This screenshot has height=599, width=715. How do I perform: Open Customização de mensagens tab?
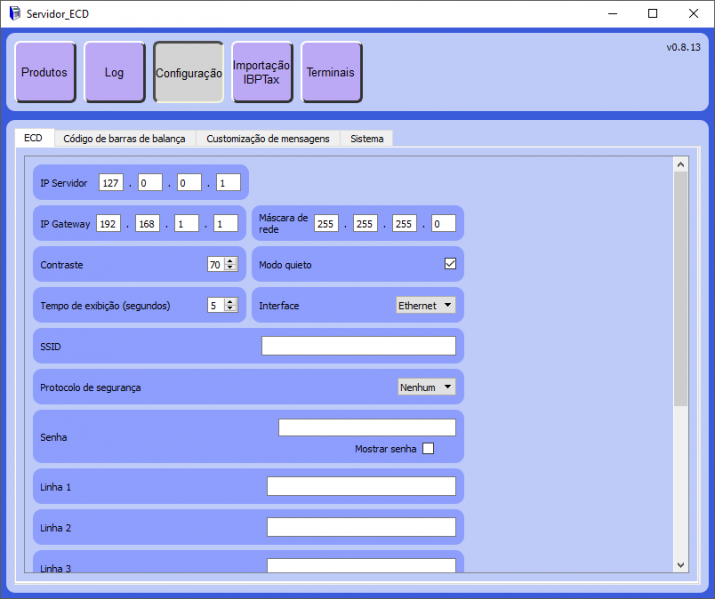[268, 139]
